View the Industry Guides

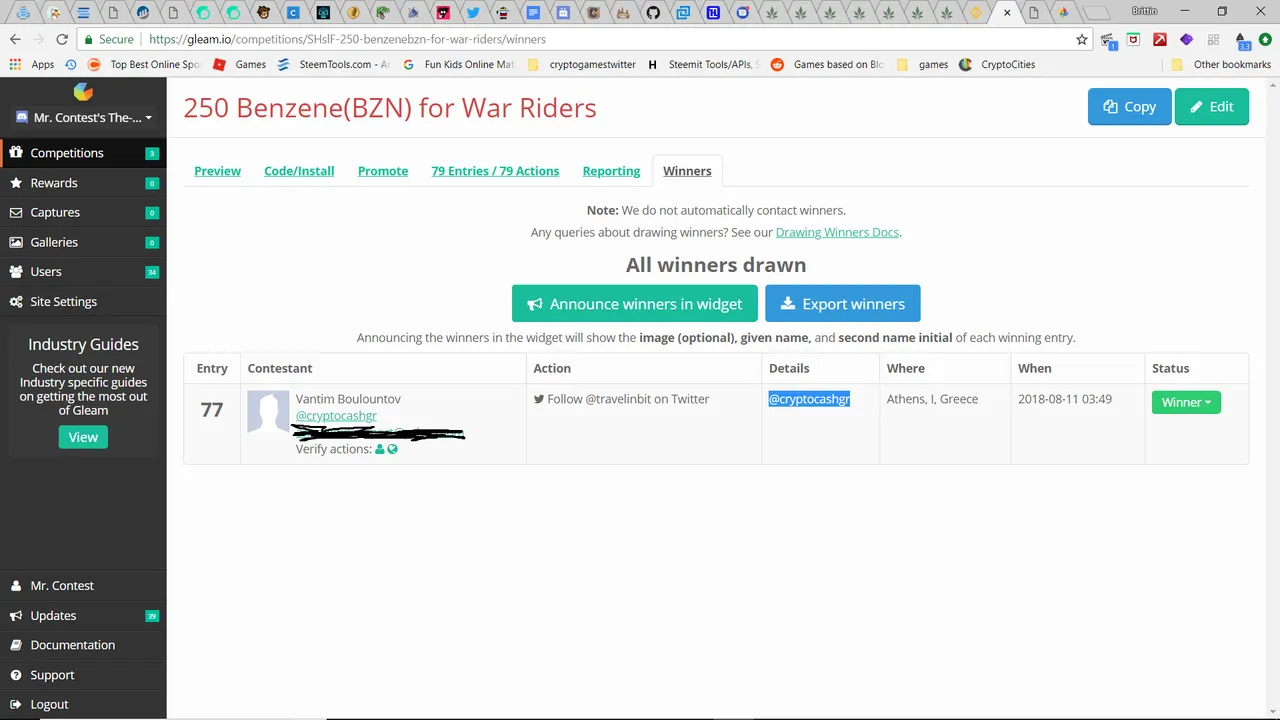point(83,437)
